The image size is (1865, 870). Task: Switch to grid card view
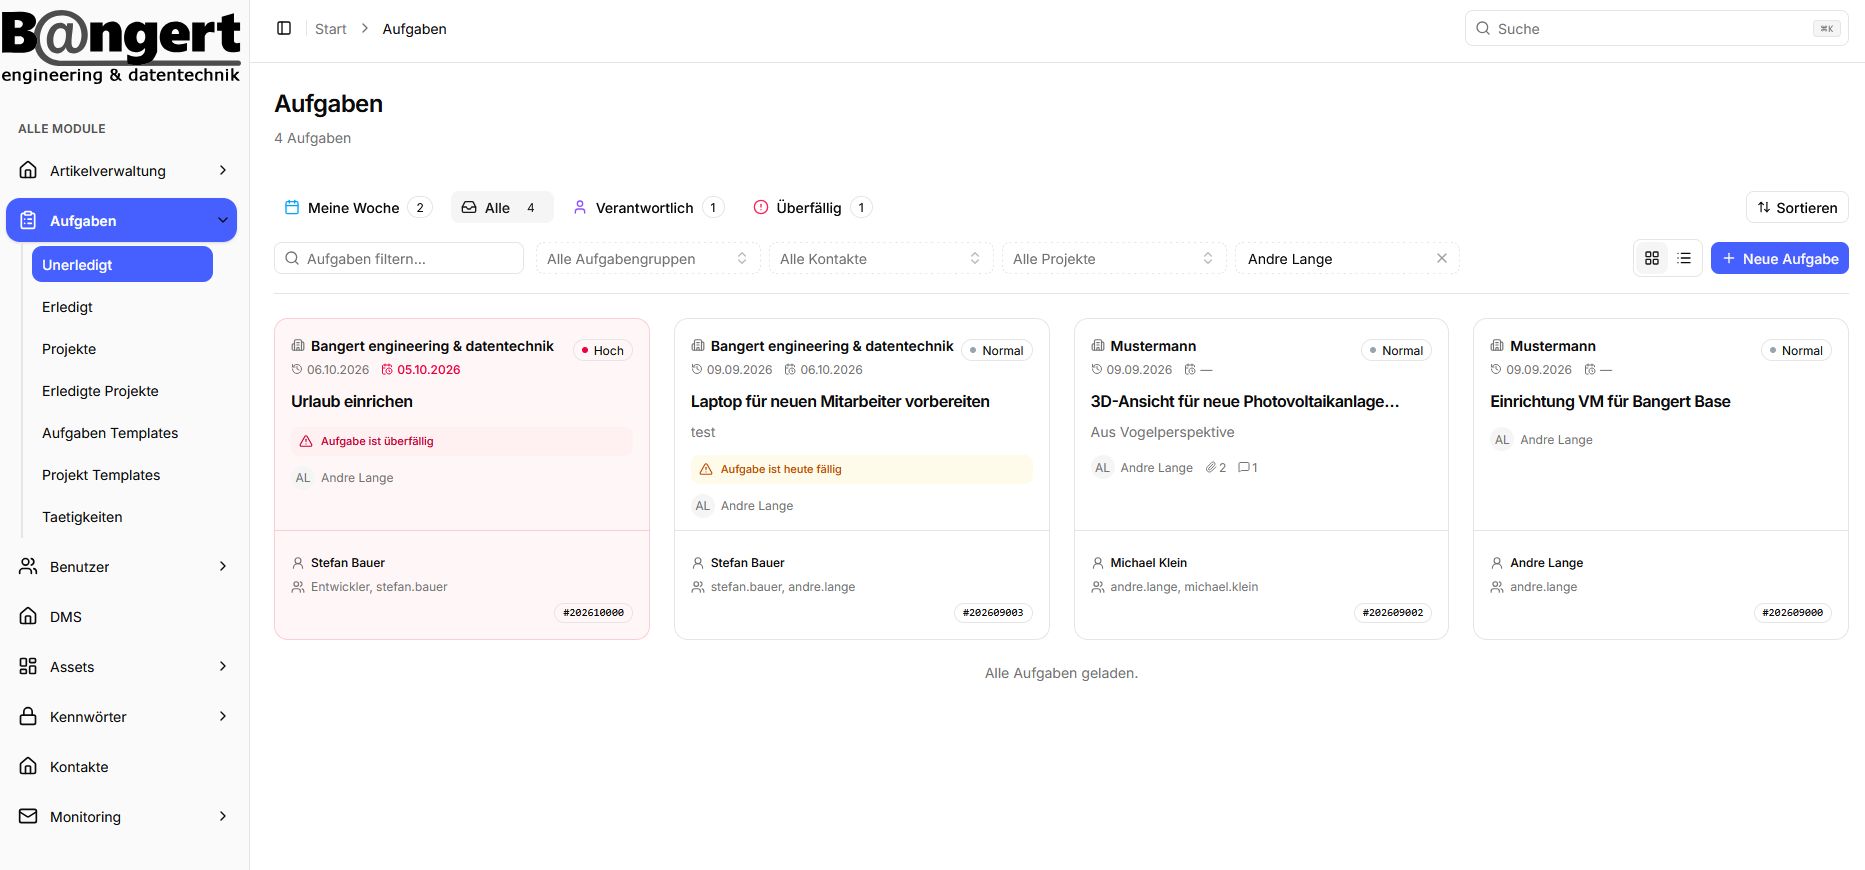pyautogui.click(x=1652, y=258)
